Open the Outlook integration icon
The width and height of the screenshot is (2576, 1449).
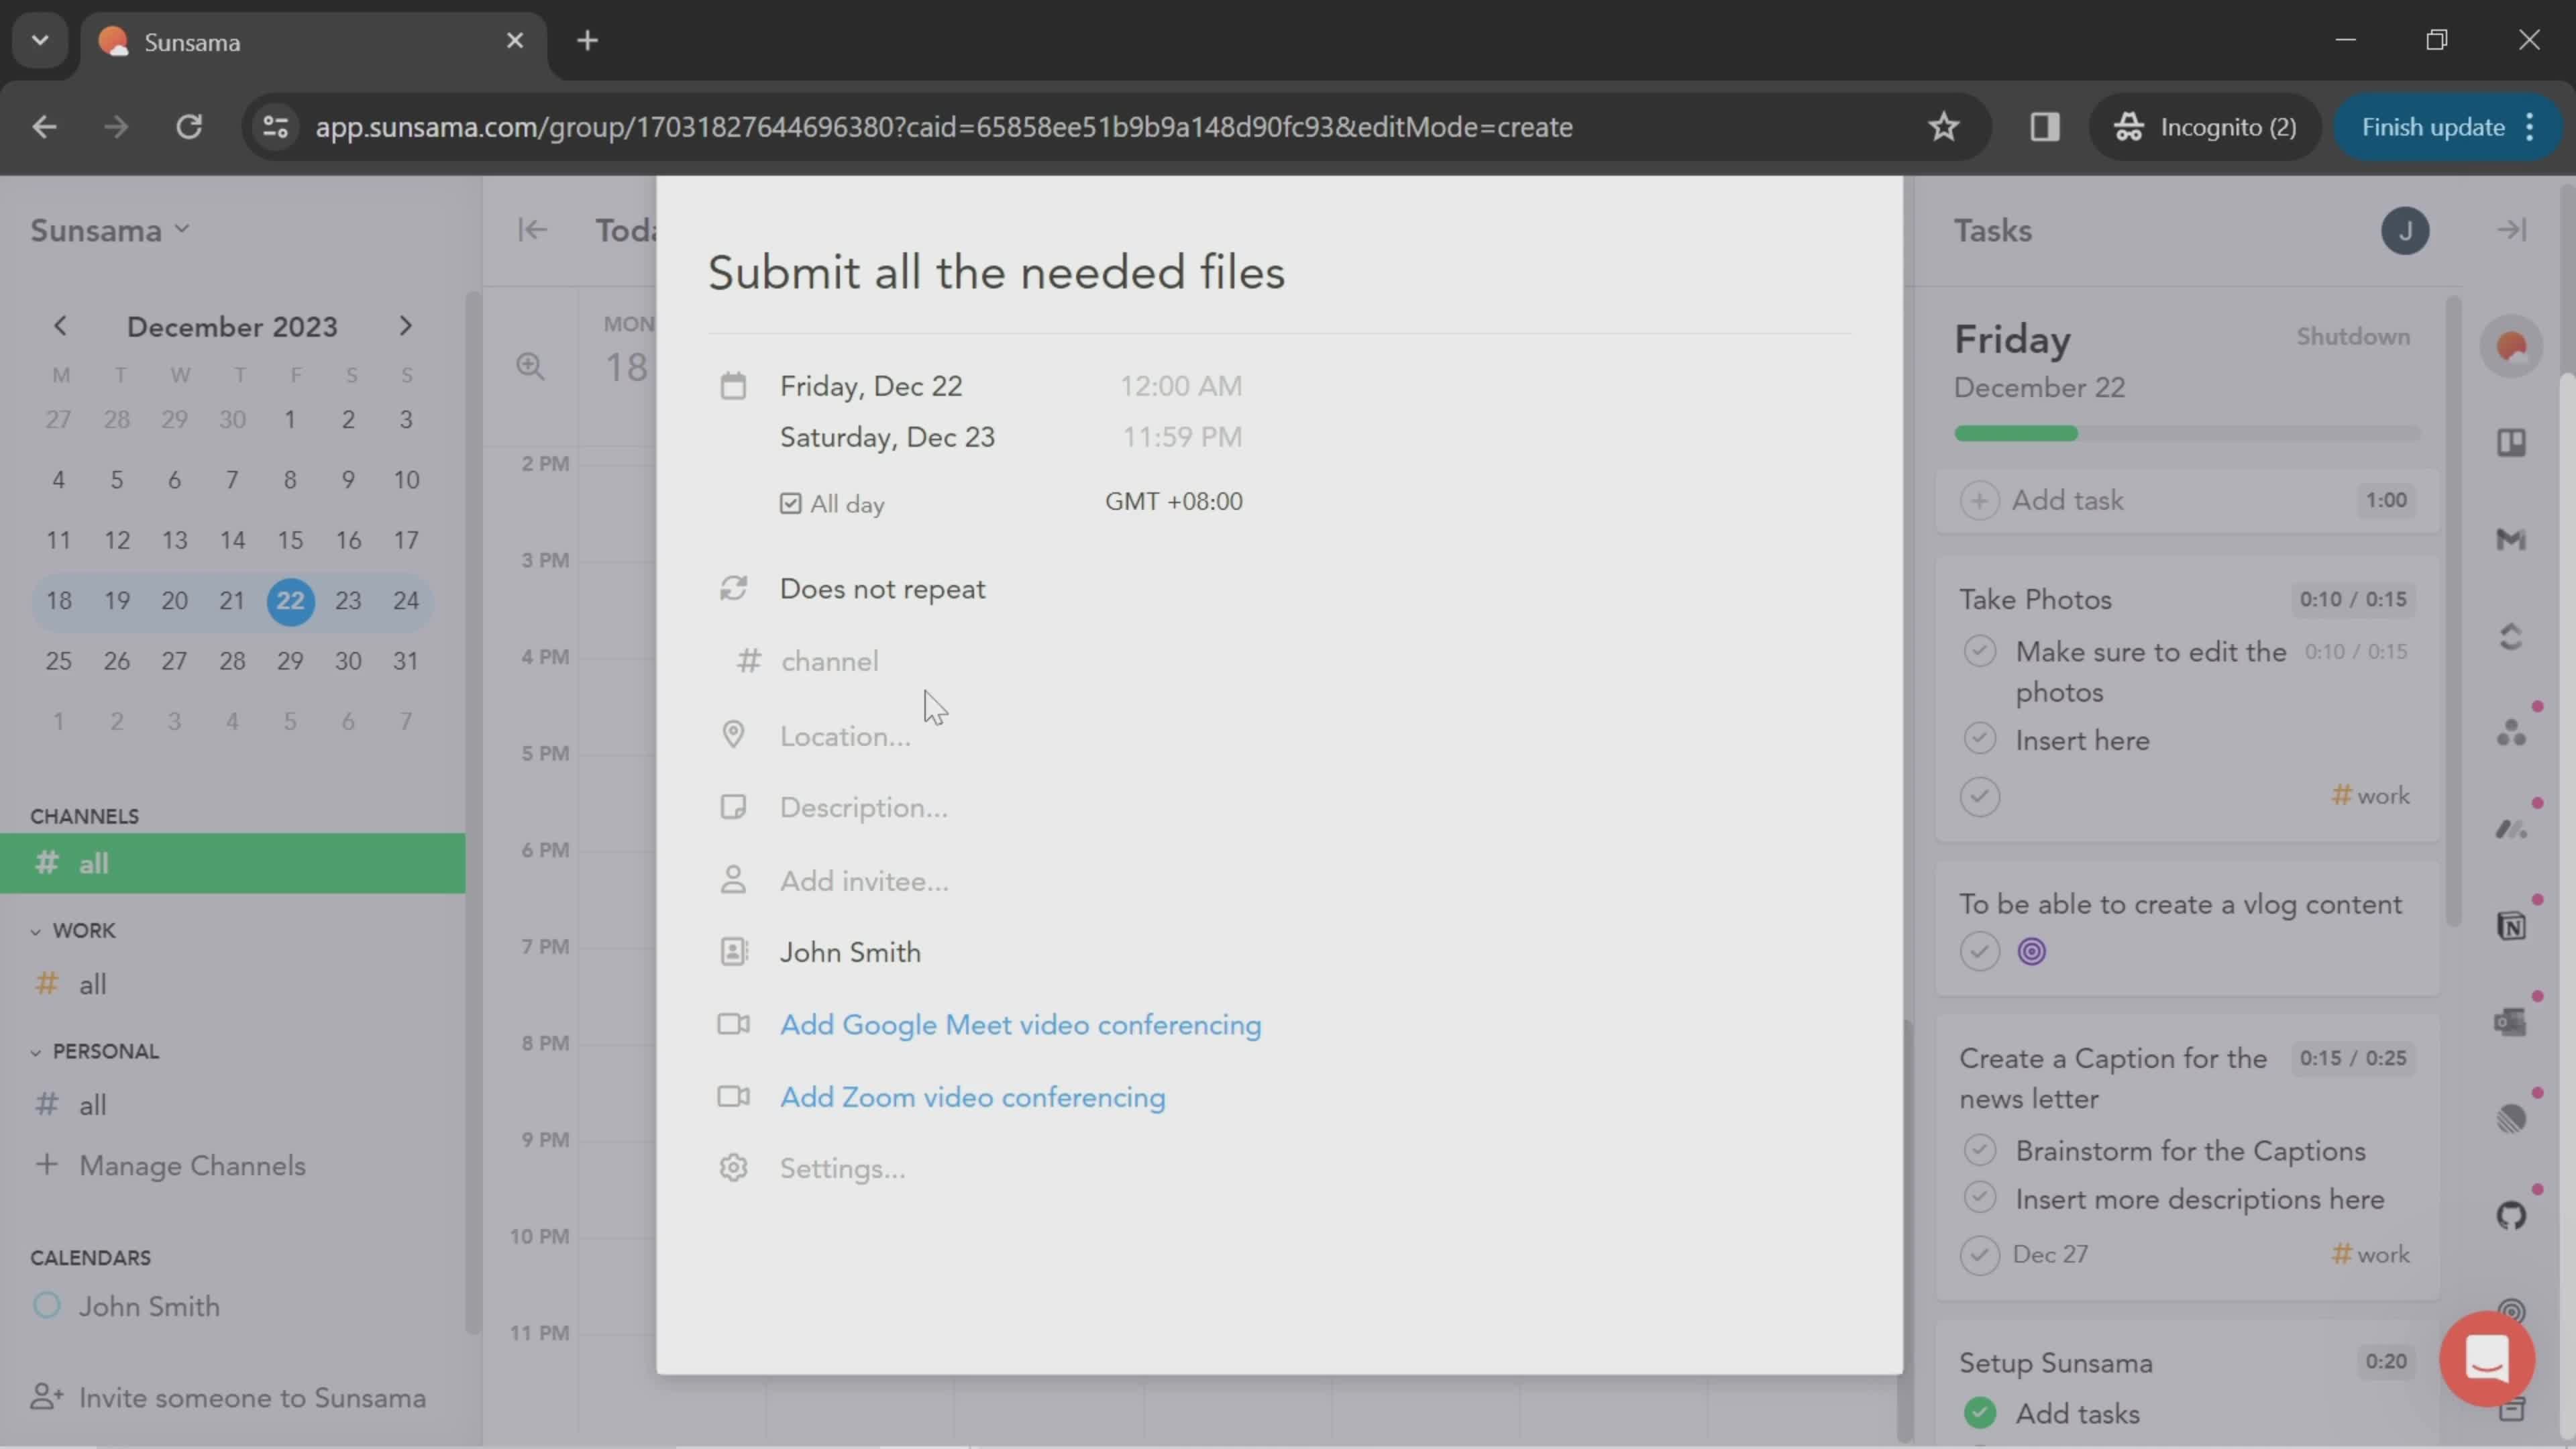pos(2511,1022)
